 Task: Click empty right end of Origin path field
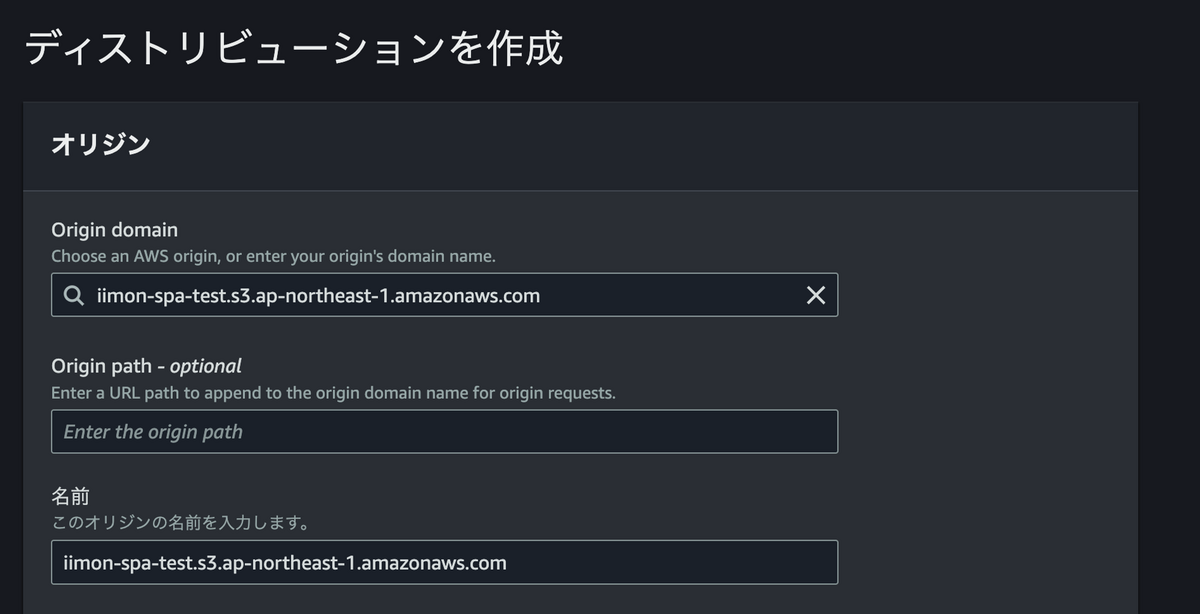tap(780, 432)
